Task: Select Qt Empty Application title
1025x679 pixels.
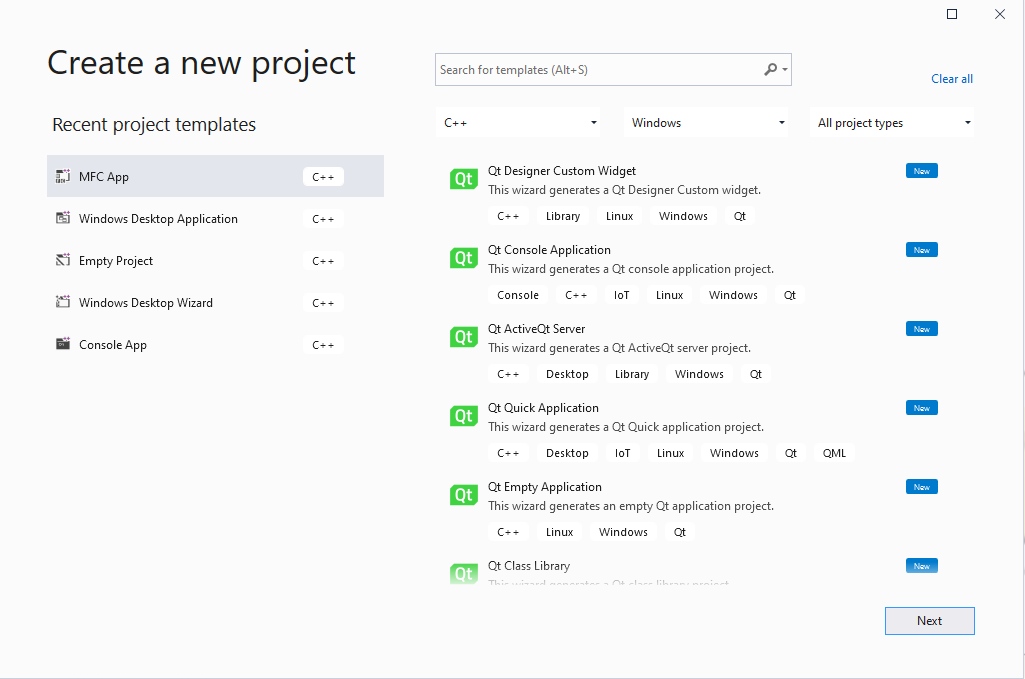Action: coord(545,487)
